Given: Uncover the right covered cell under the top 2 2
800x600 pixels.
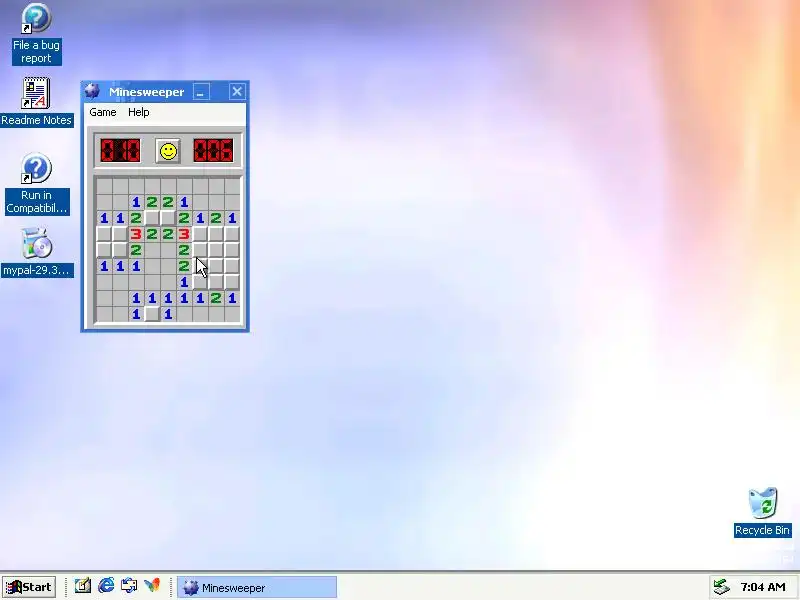Looking at the screenshot, I should pyautogui.click(x=168, y=218).
